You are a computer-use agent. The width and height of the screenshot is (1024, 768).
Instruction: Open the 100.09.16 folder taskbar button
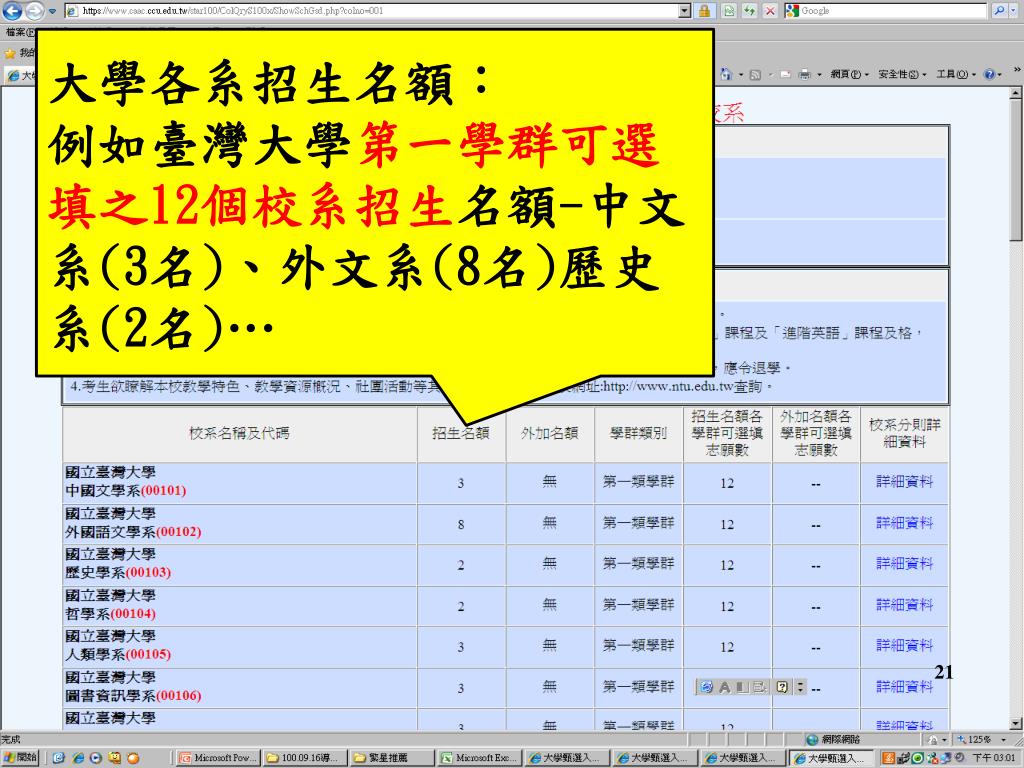[304, 758]
